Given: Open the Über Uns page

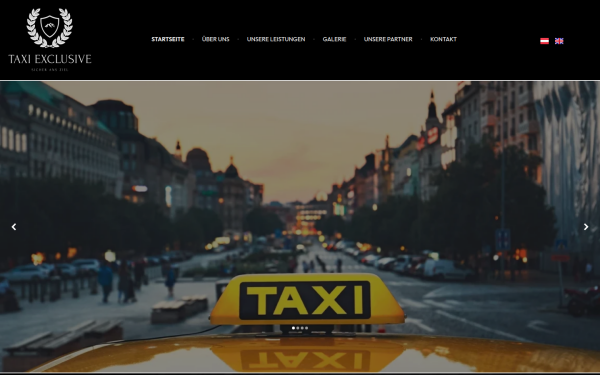Looking at the screenshot, I should pyautogui.click(x=215, y=39).
